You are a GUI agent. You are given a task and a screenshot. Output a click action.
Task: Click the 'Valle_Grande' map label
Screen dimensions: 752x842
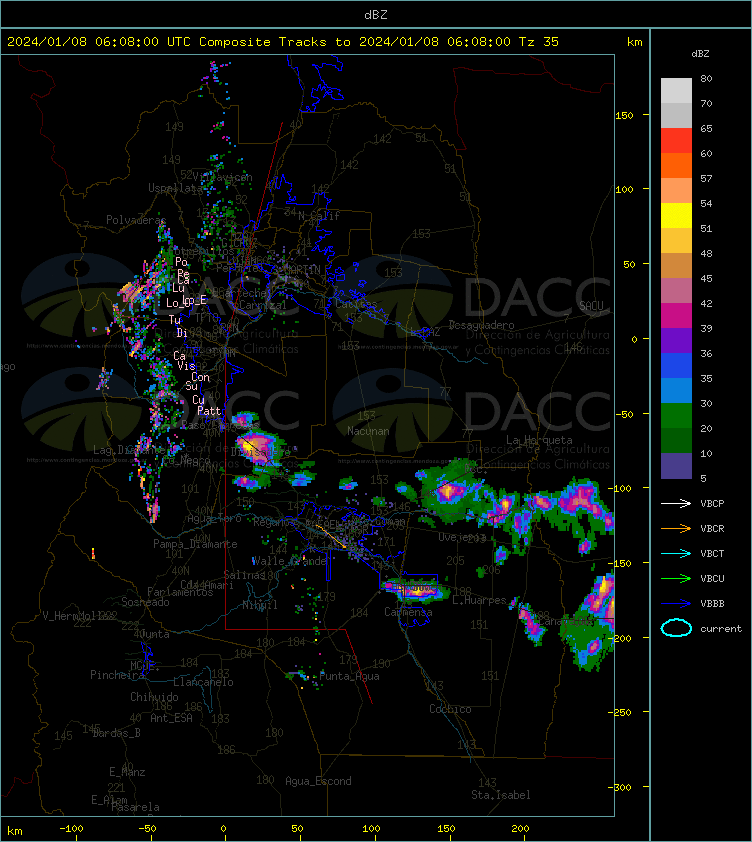pyautogui.click(x=289, y=561)
